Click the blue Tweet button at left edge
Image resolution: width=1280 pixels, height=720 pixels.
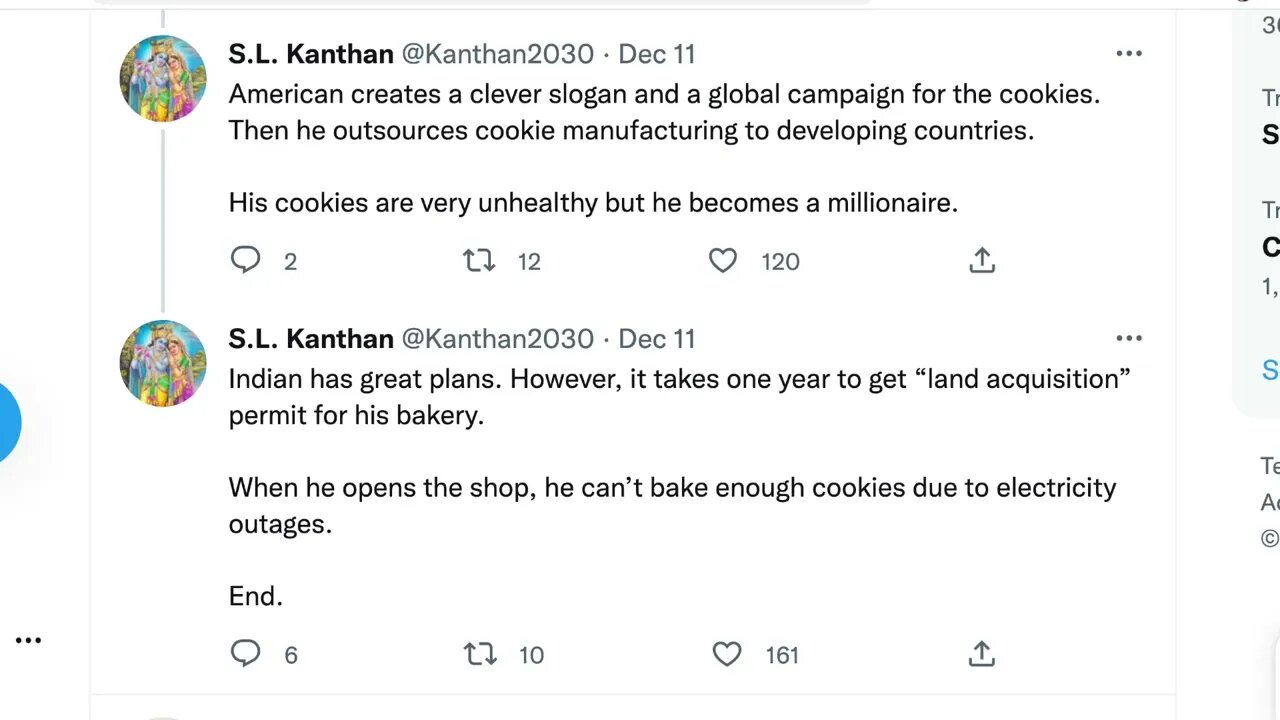tap(8, 422)
